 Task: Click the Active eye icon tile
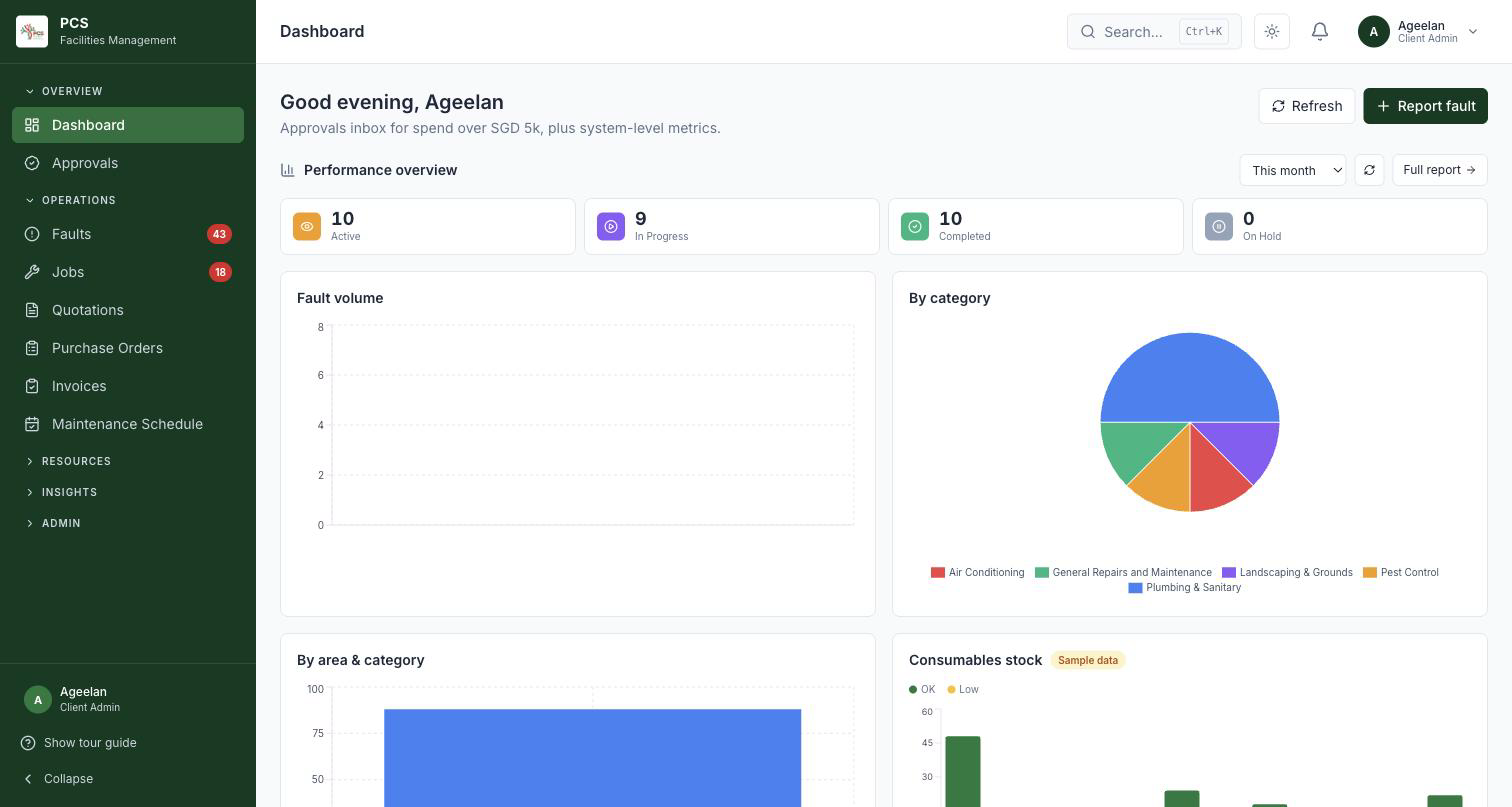click(x=307, y=226)
